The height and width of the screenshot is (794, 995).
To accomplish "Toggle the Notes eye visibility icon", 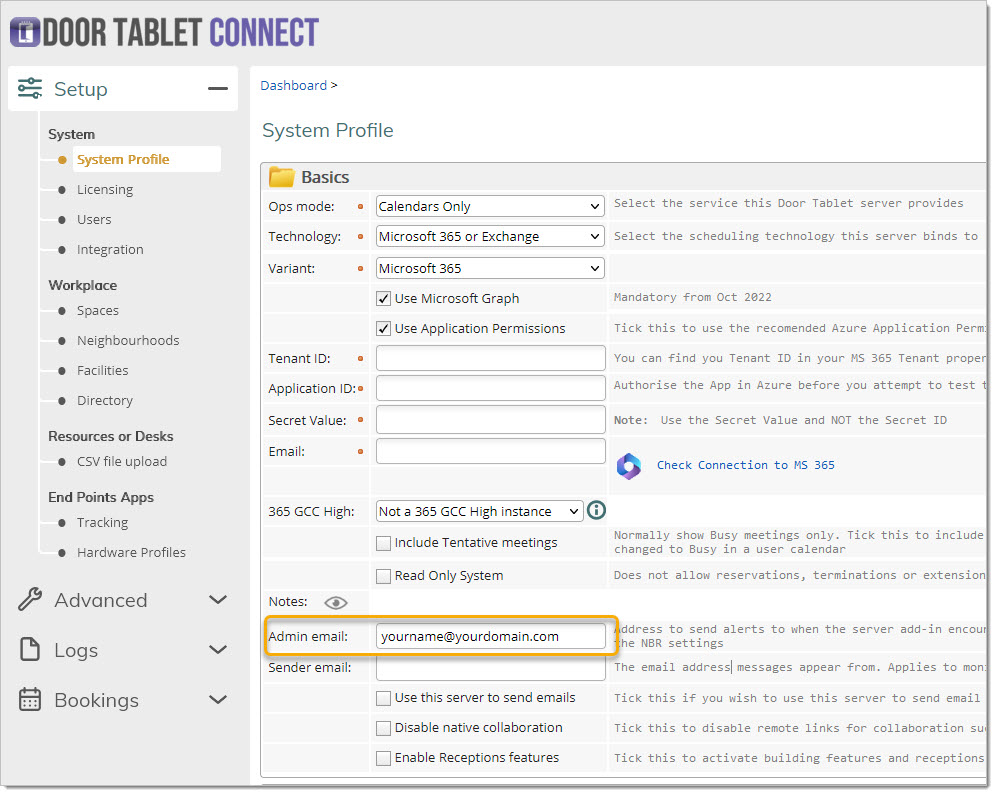I will click(x=336, y=602).
